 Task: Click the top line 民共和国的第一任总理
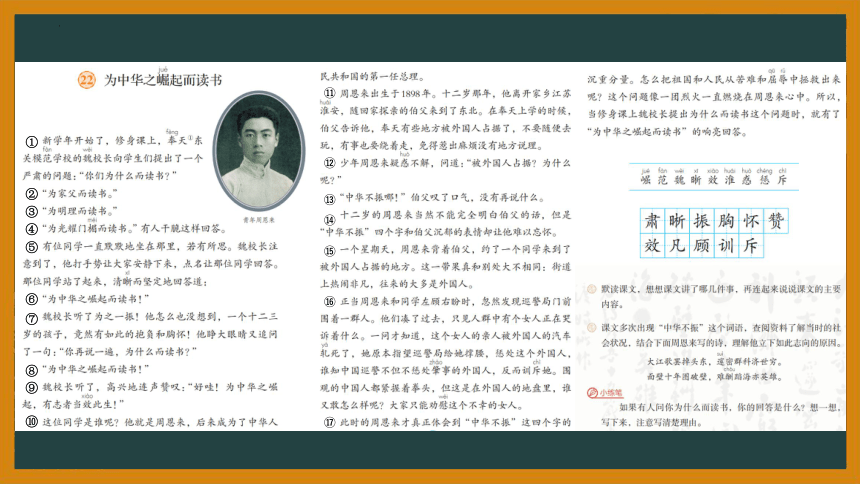click(x=372, y=76)
